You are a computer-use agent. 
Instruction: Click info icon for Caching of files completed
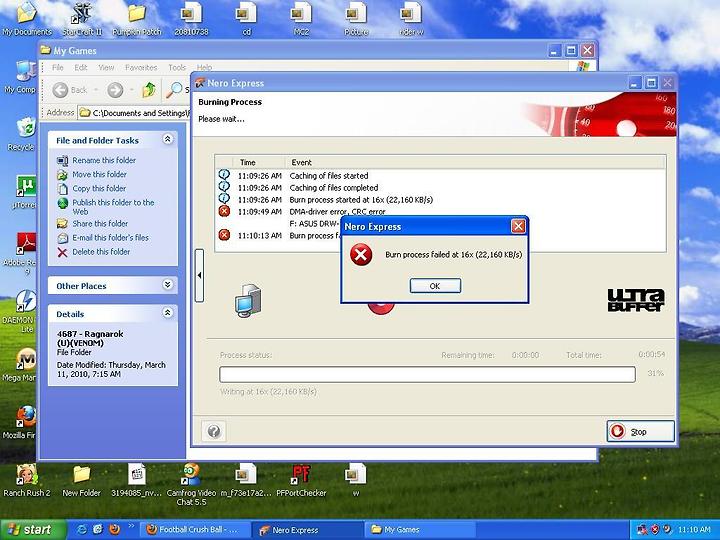[224, 187]
